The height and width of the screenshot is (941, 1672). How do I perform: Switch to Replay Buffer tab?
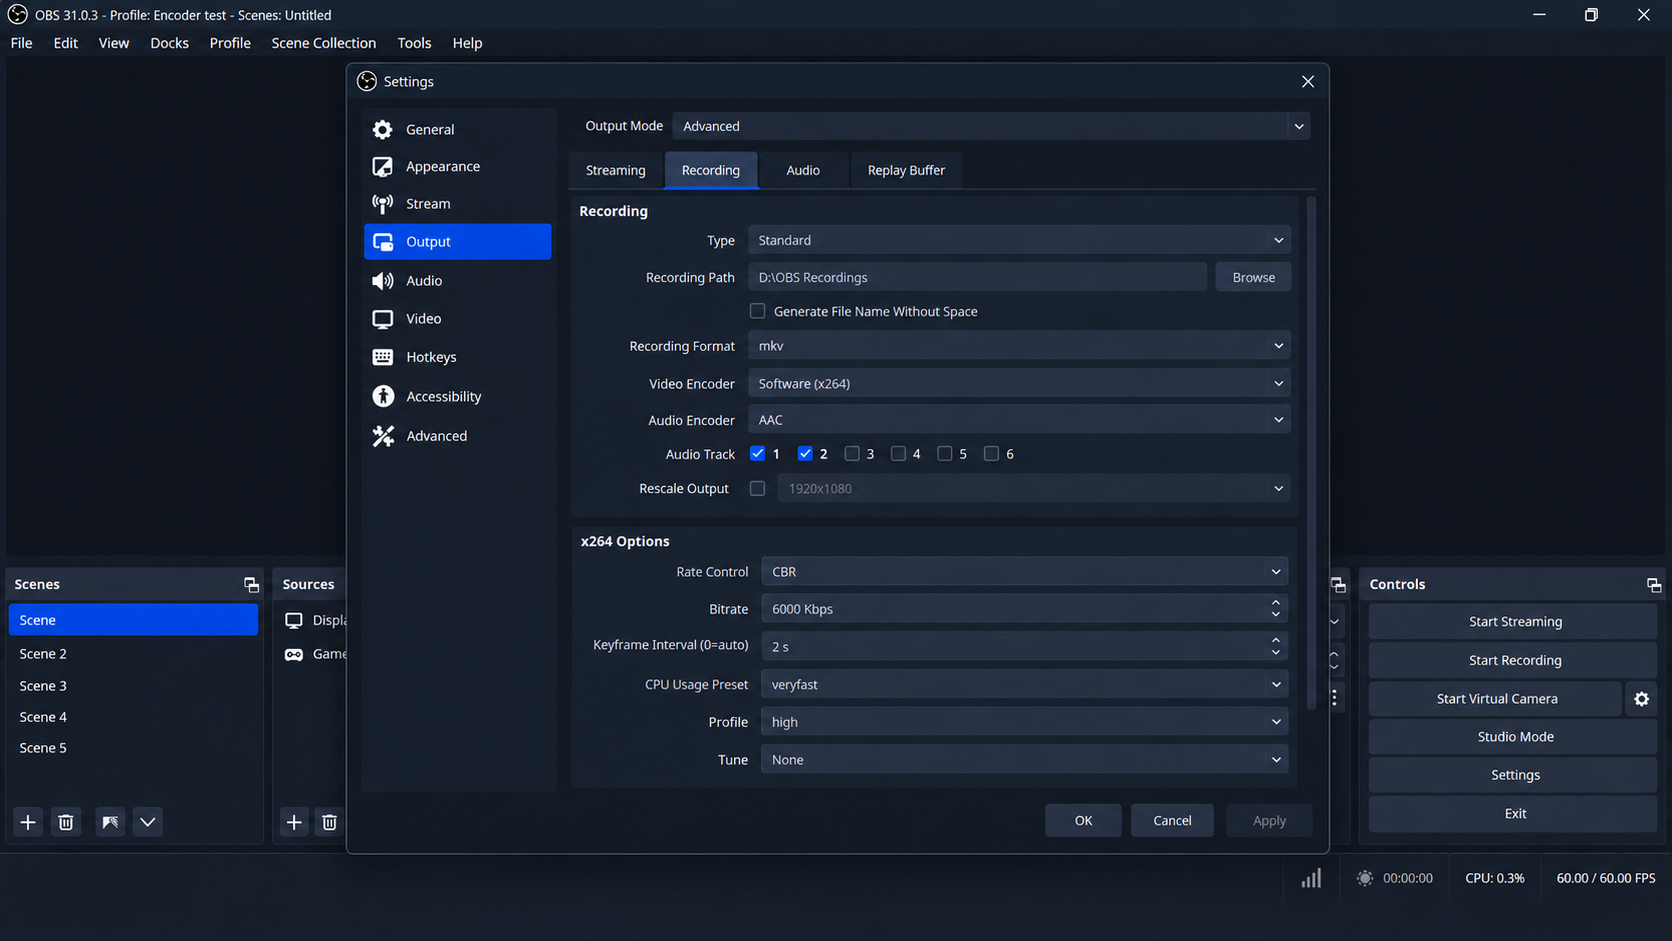pyautogui.click(x=906, y=170)
